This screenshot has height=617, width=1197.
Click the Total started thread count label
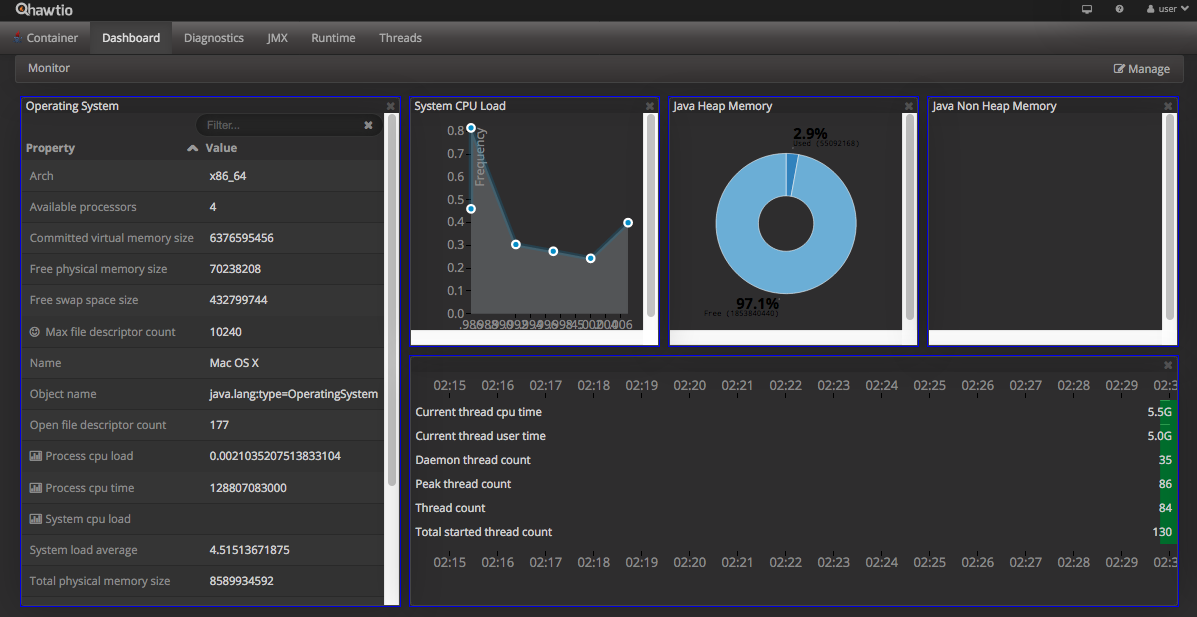483,531
